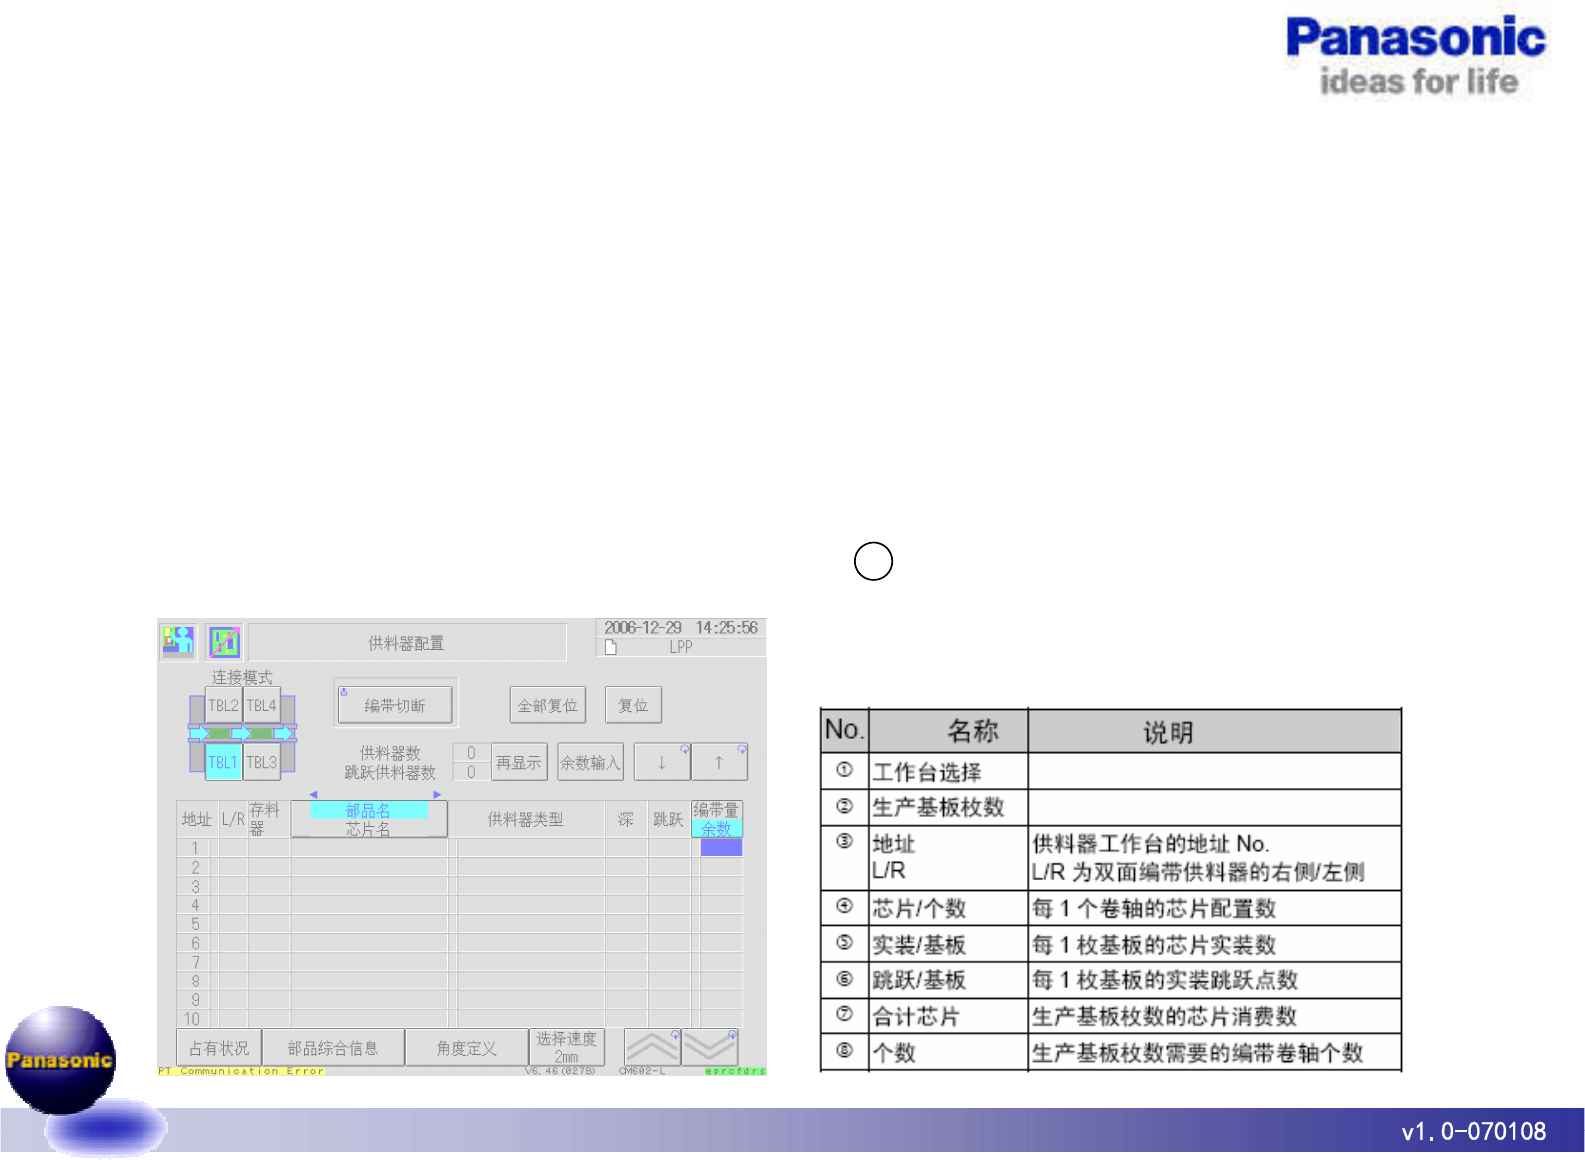The height and width of the screenshot is (1160, 1585).
Task: Click the 选择速度 2mm button
Action: (x=567, y=1047)
